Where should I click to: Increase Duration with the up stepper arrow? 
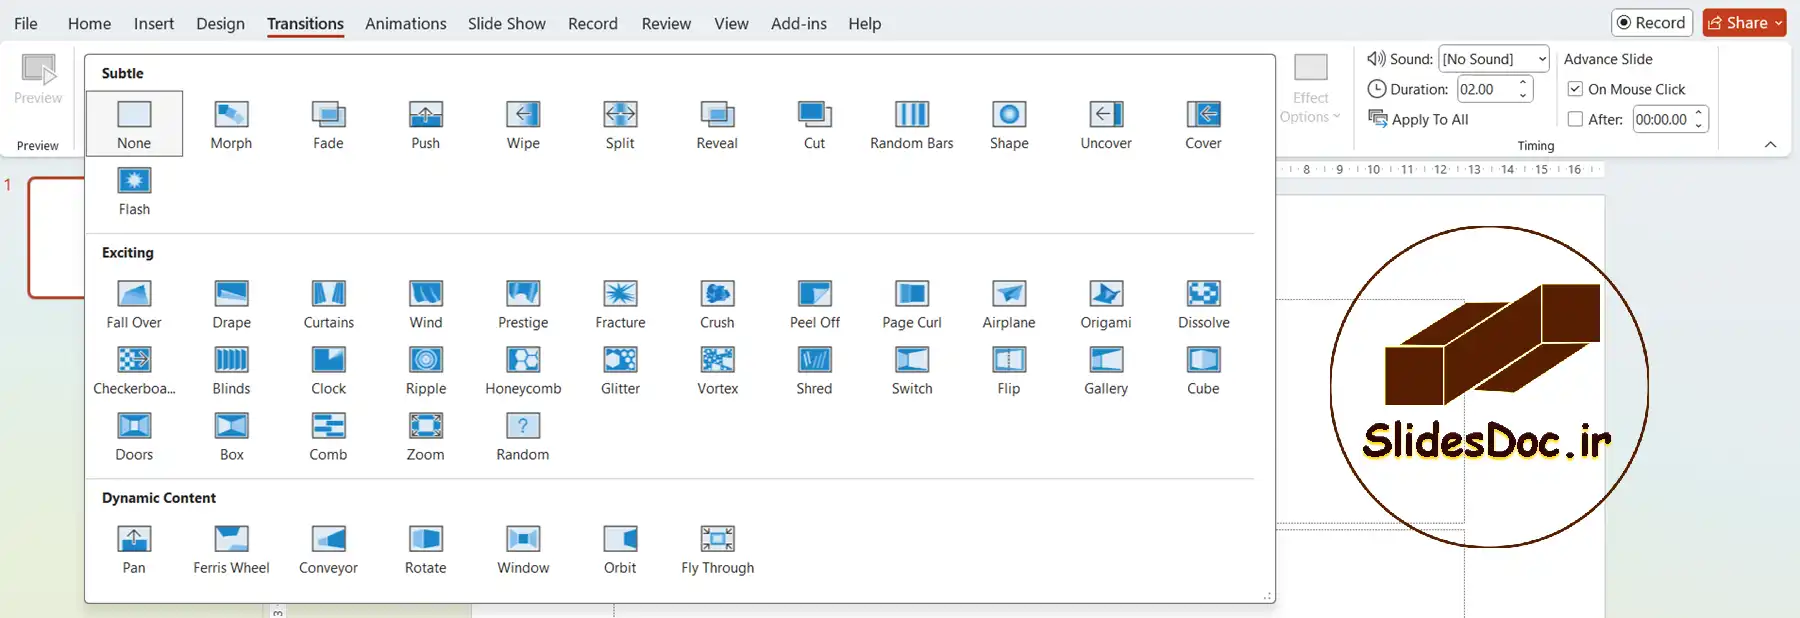pyautogui.click(x=1523, y=83)
